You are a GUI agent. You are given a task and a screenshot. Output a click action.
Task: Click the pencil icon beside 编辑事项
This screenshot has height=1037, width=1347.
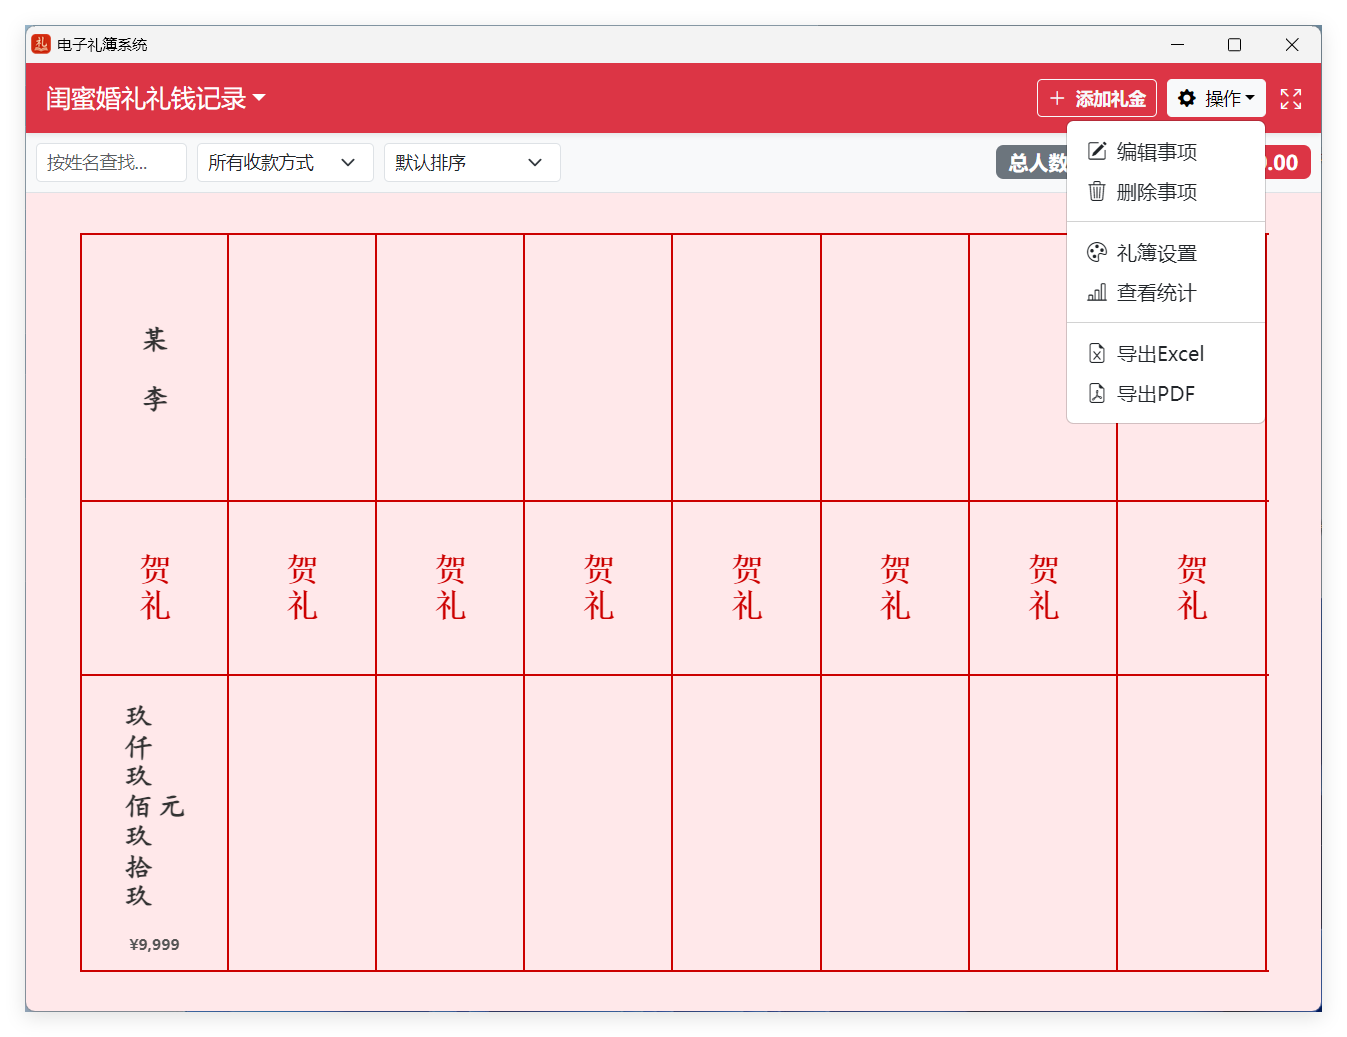[x=1097, y=150]
